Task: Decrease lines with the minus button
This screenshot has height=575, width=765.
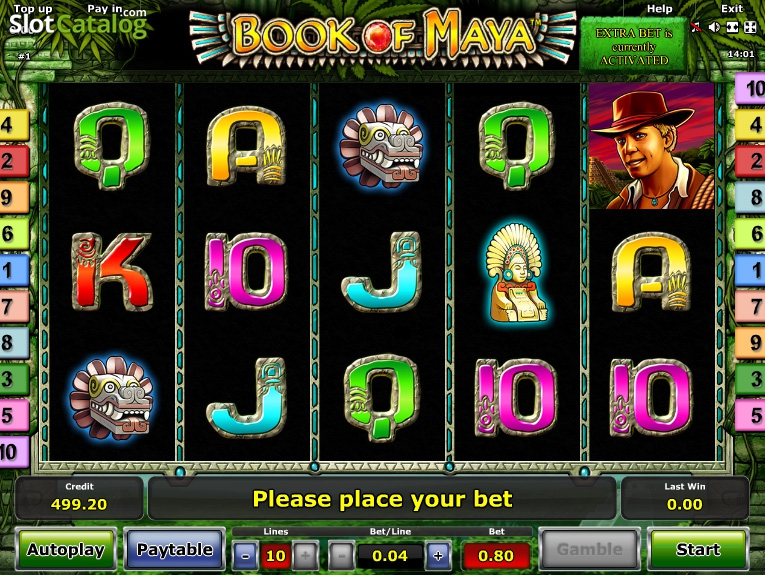Action: click(245, 555)
